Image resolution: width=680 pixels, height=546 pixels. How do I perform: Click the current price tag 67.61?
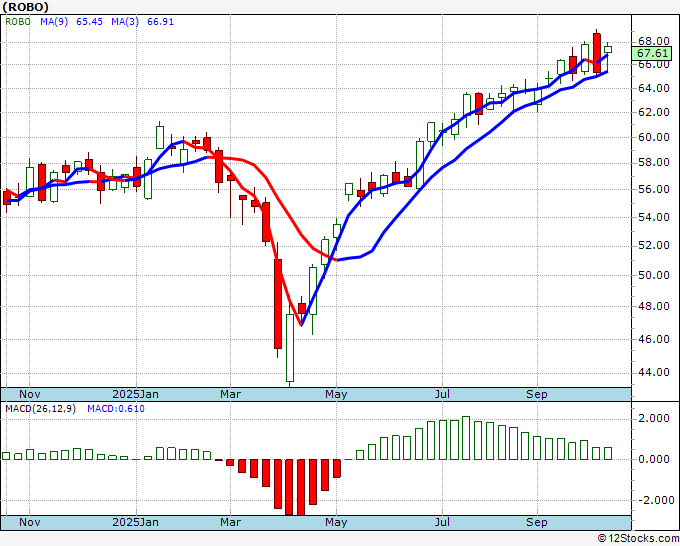tap(653, 53)
